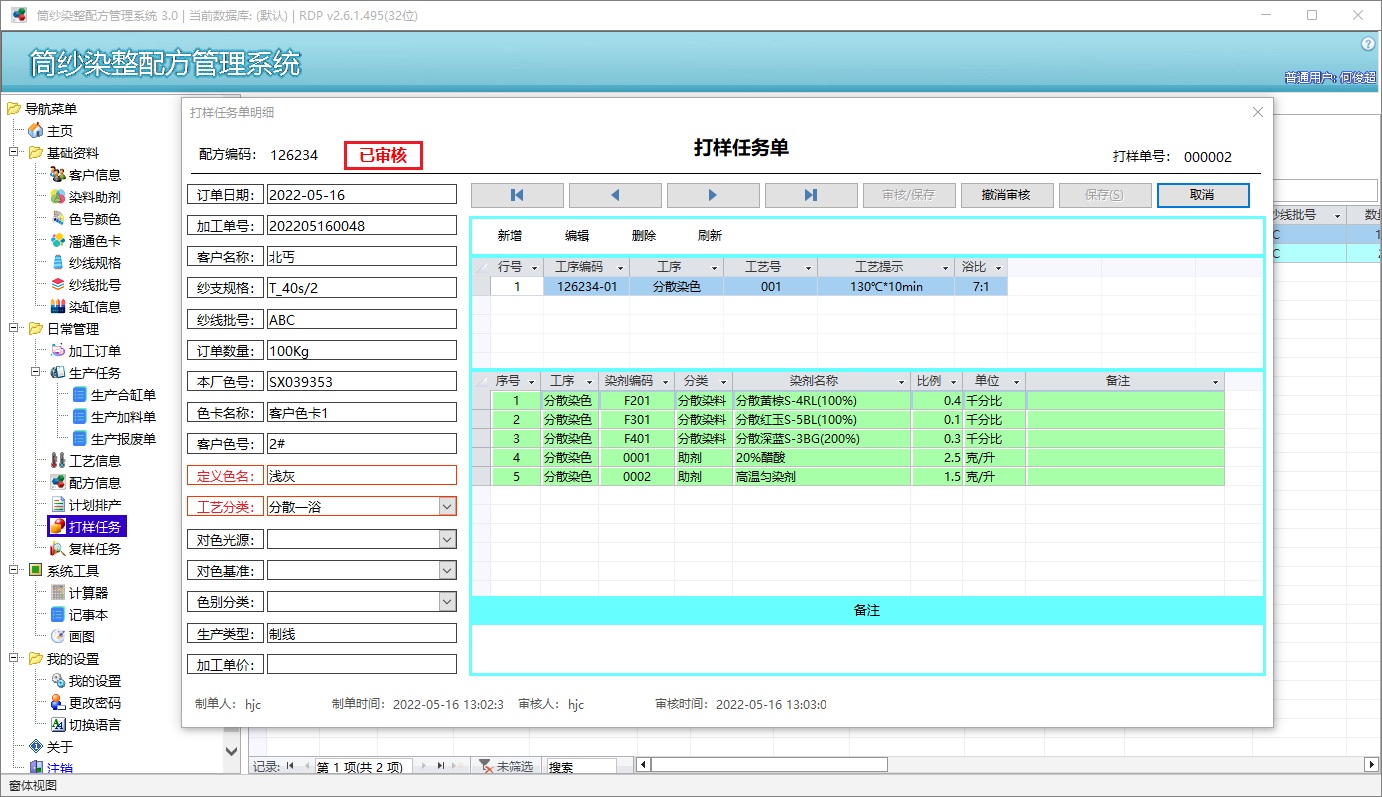Collapse the 系统工具 tree node
This screenshot has height=797, width=1382.
[14, 571]
